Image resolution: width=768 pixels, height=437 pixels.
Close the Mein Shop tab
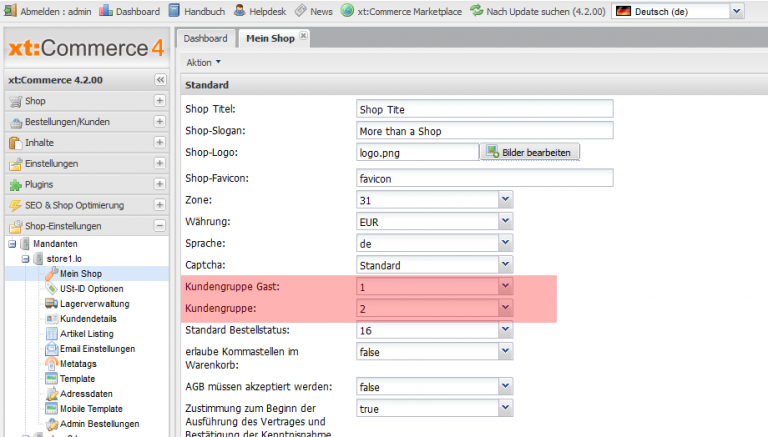304,37
